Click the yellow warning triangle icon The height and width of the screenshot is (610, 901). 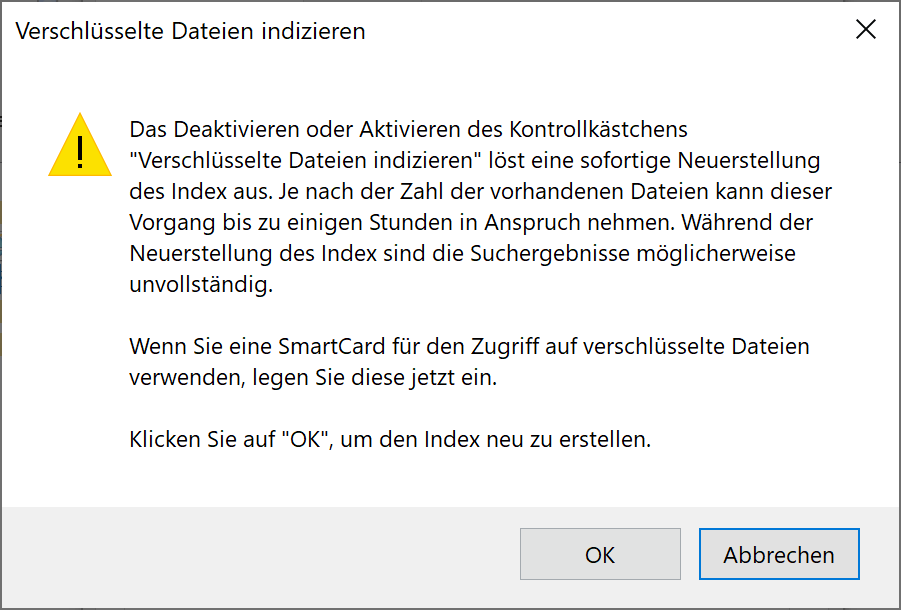tap(80, 145)
